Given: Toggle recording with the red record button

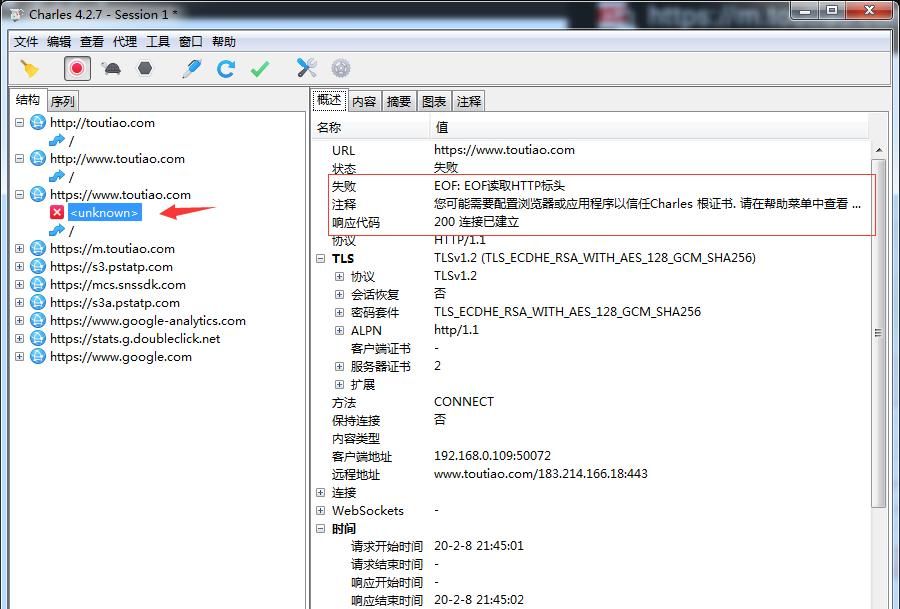Looking at the screenshot, I should (x=78, y=67).
